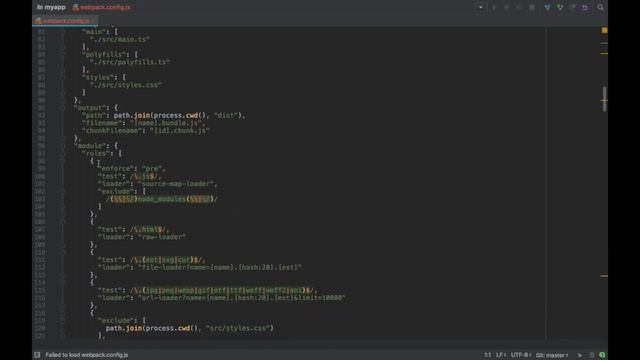The height and width of the screenshot is (360, 640).
Task: Collapse the "styles" array fold marker
Action: (63, 77)
